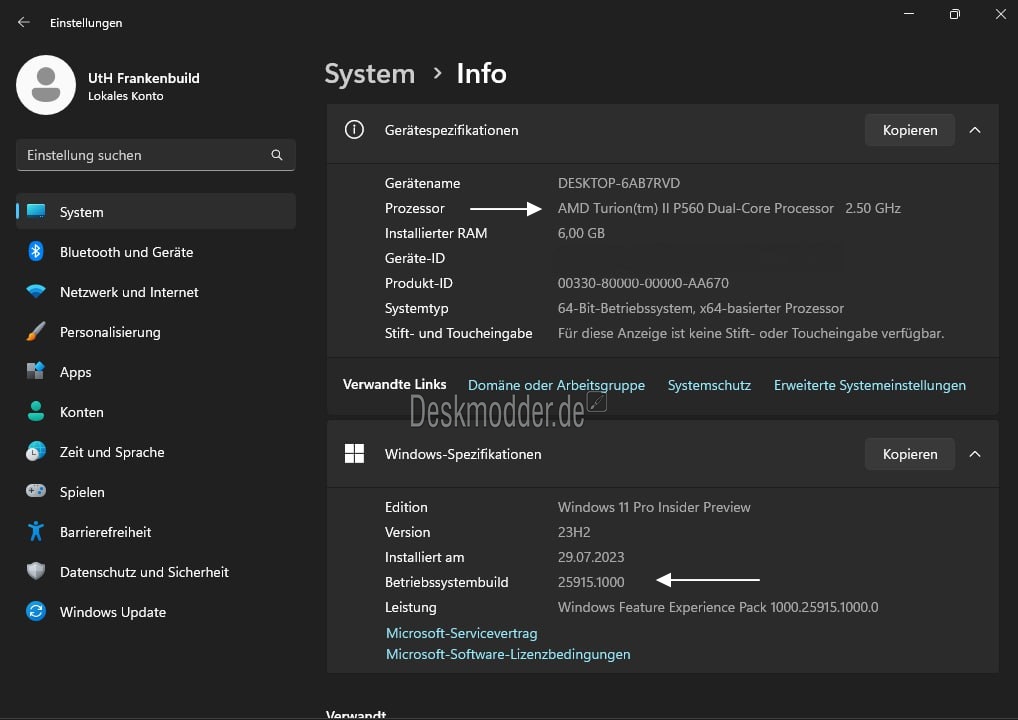Click the Einstellung suchen search field
This screenshot has height=720, width=1018.
(x=145, y=155)
